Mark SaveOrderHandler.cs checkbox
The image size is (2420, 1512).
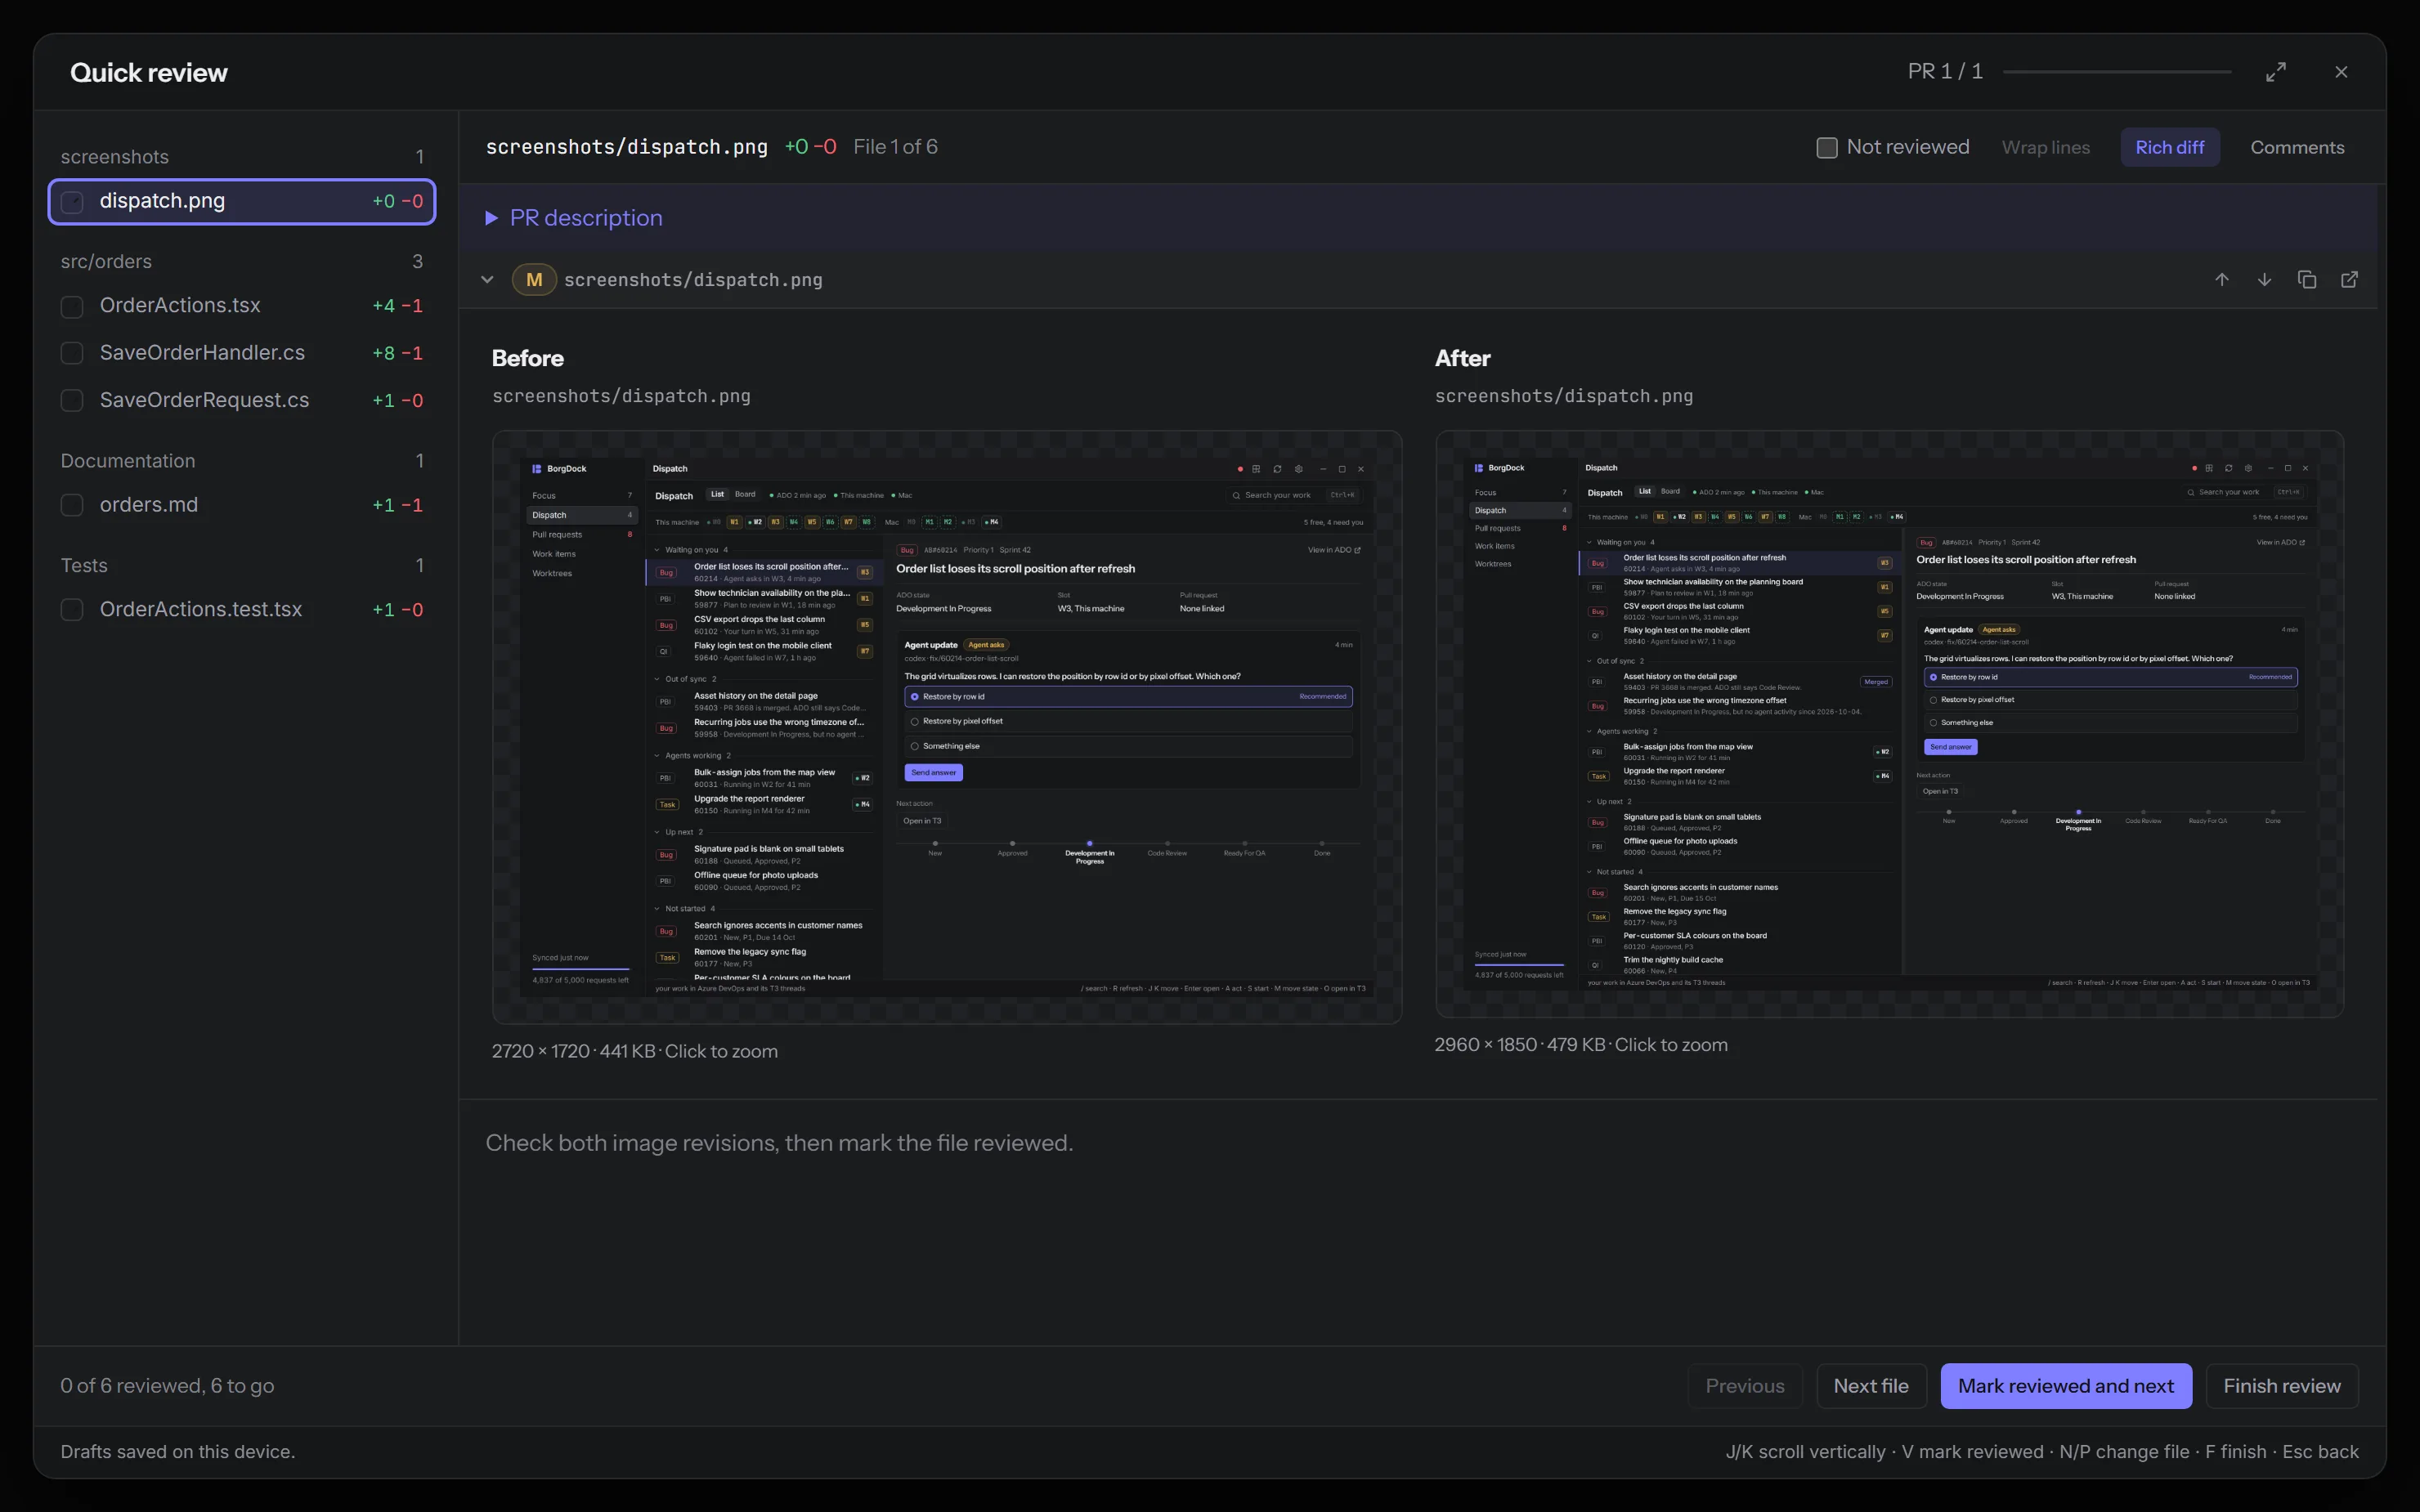(72, 353)
